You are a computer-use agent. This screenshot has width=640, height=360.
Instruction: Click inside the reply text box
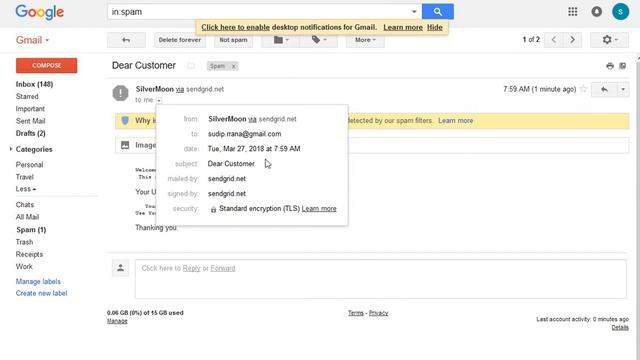tap(380, 279)
